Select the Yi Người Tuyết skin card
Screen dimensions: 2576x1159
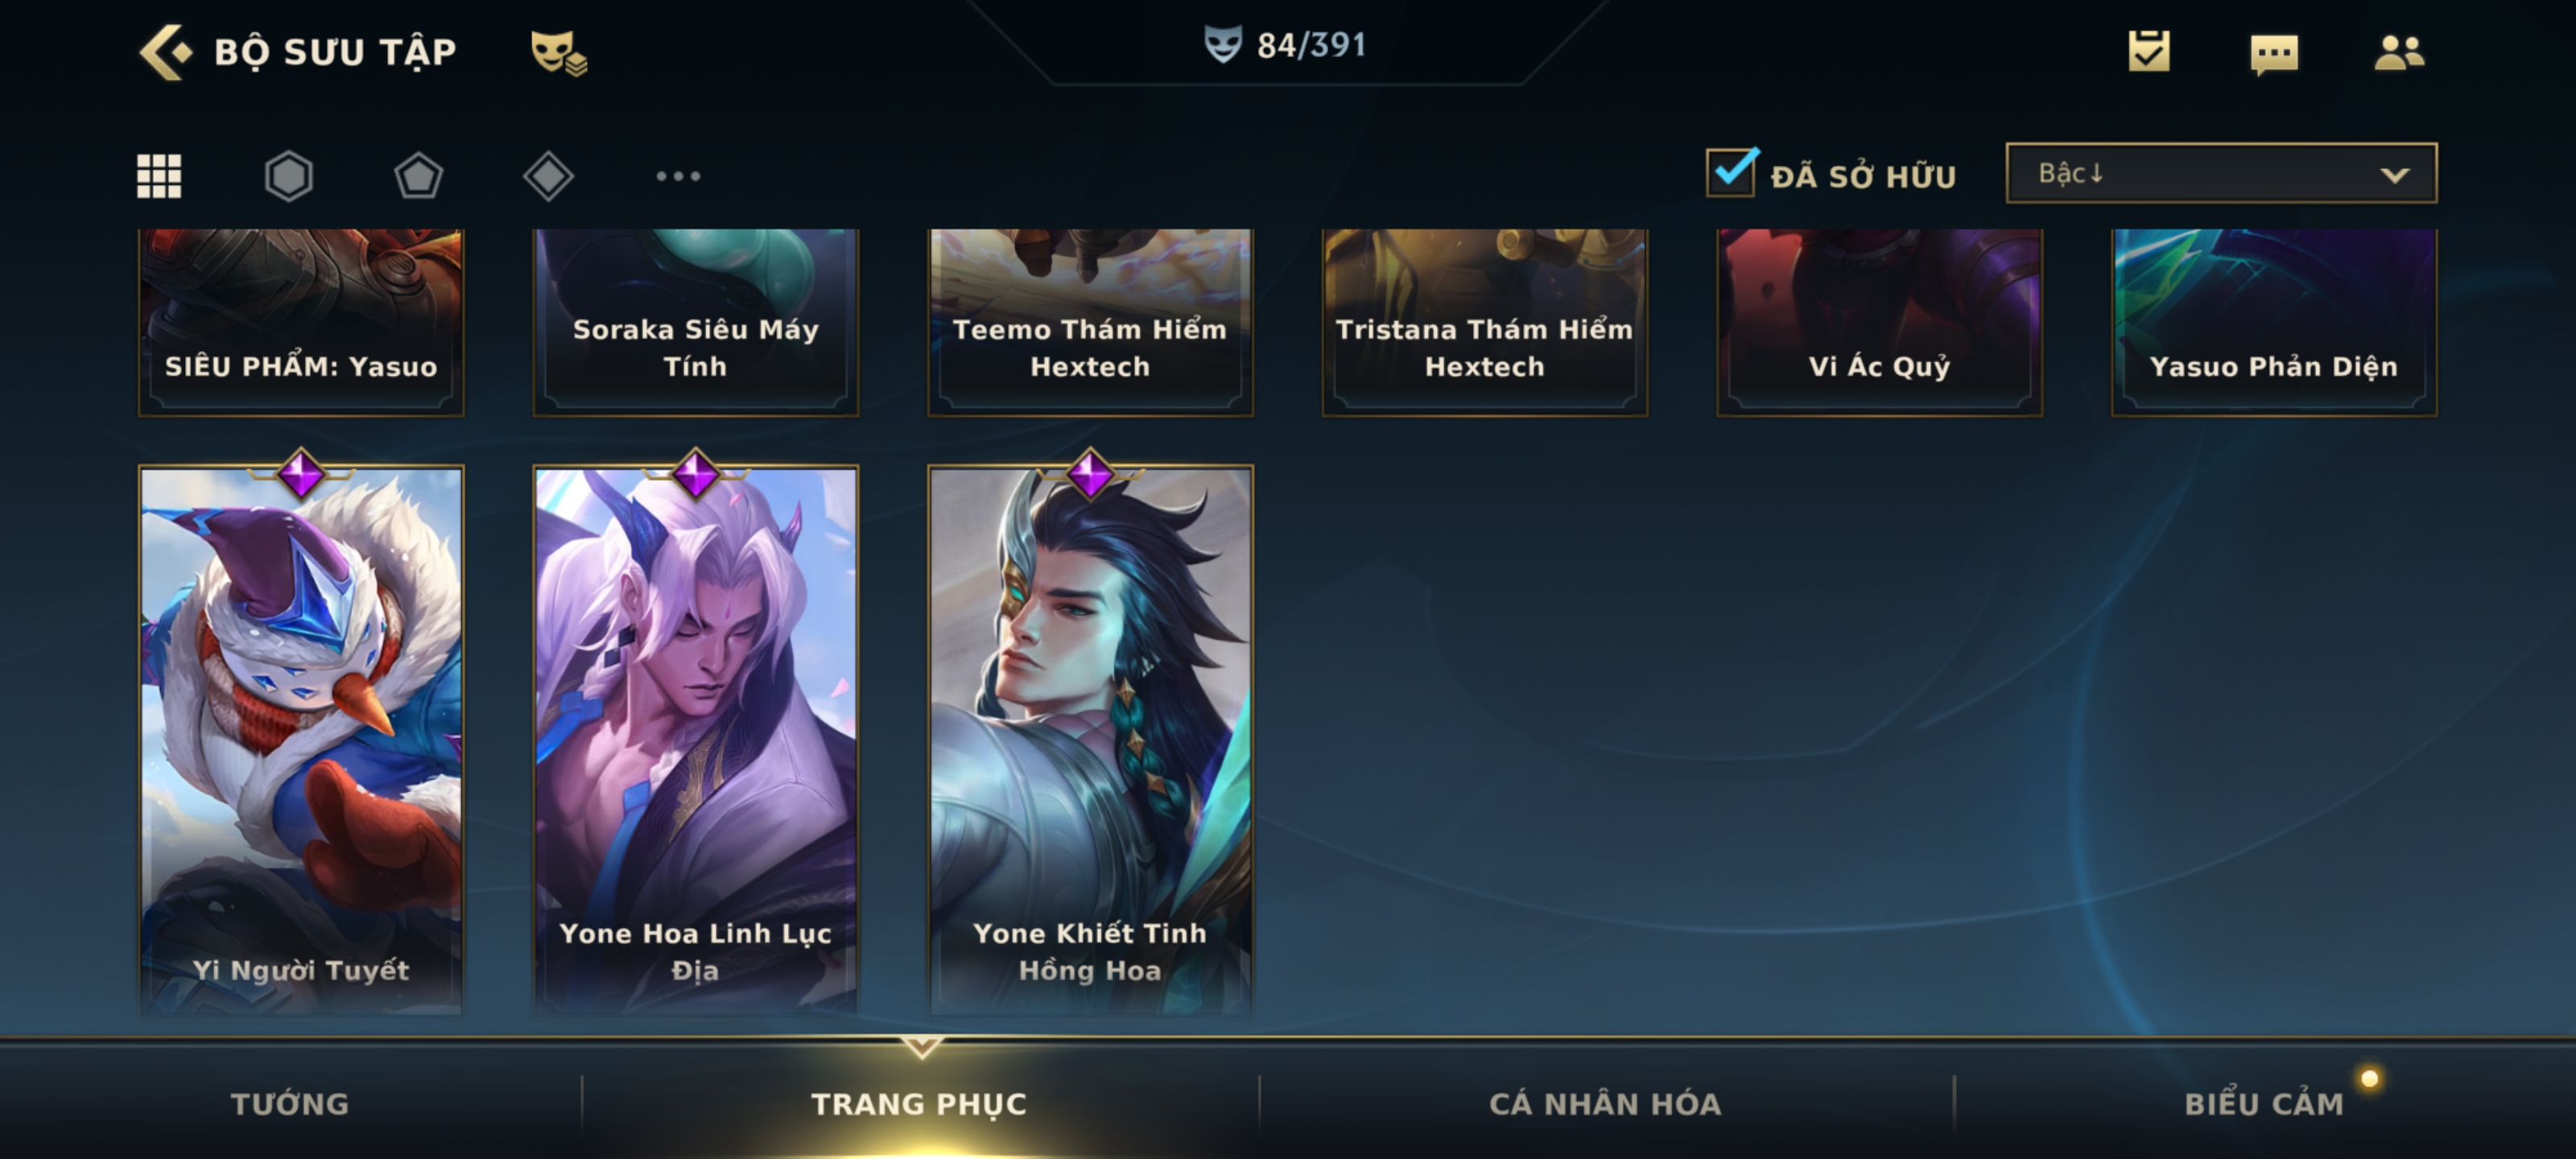coord(301,740)
